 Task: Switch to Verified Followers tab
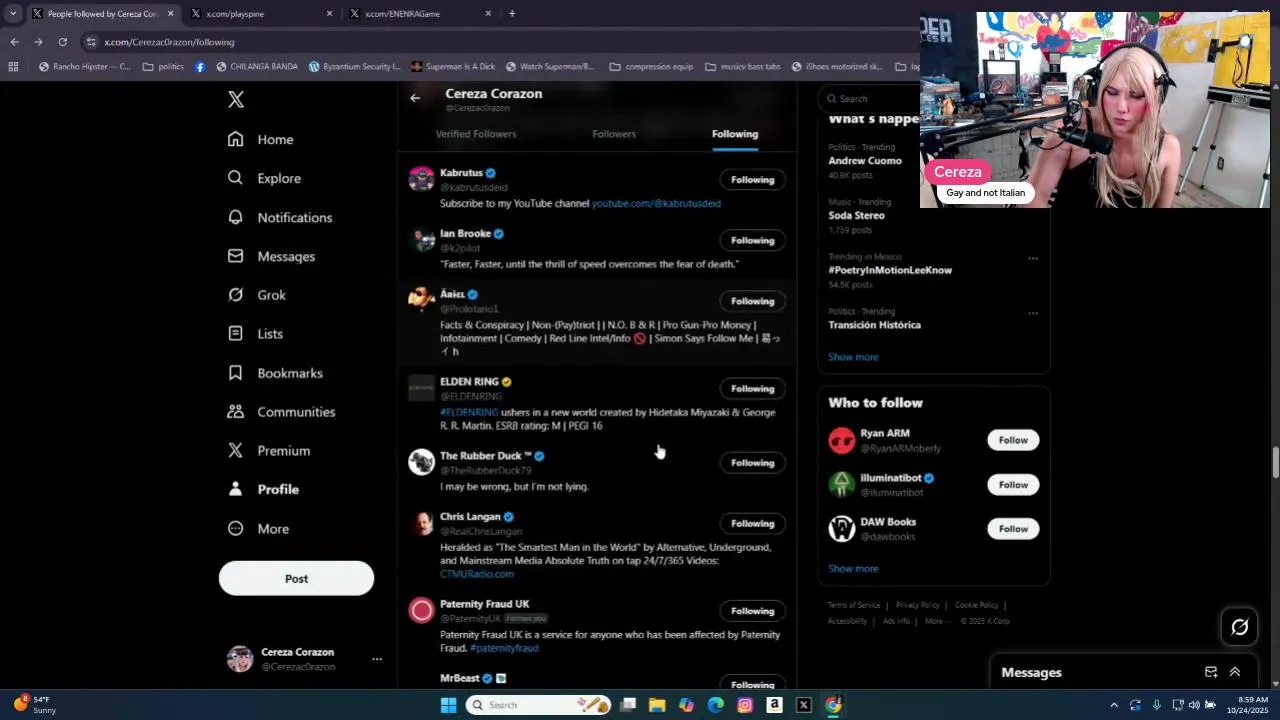point(476,134)
